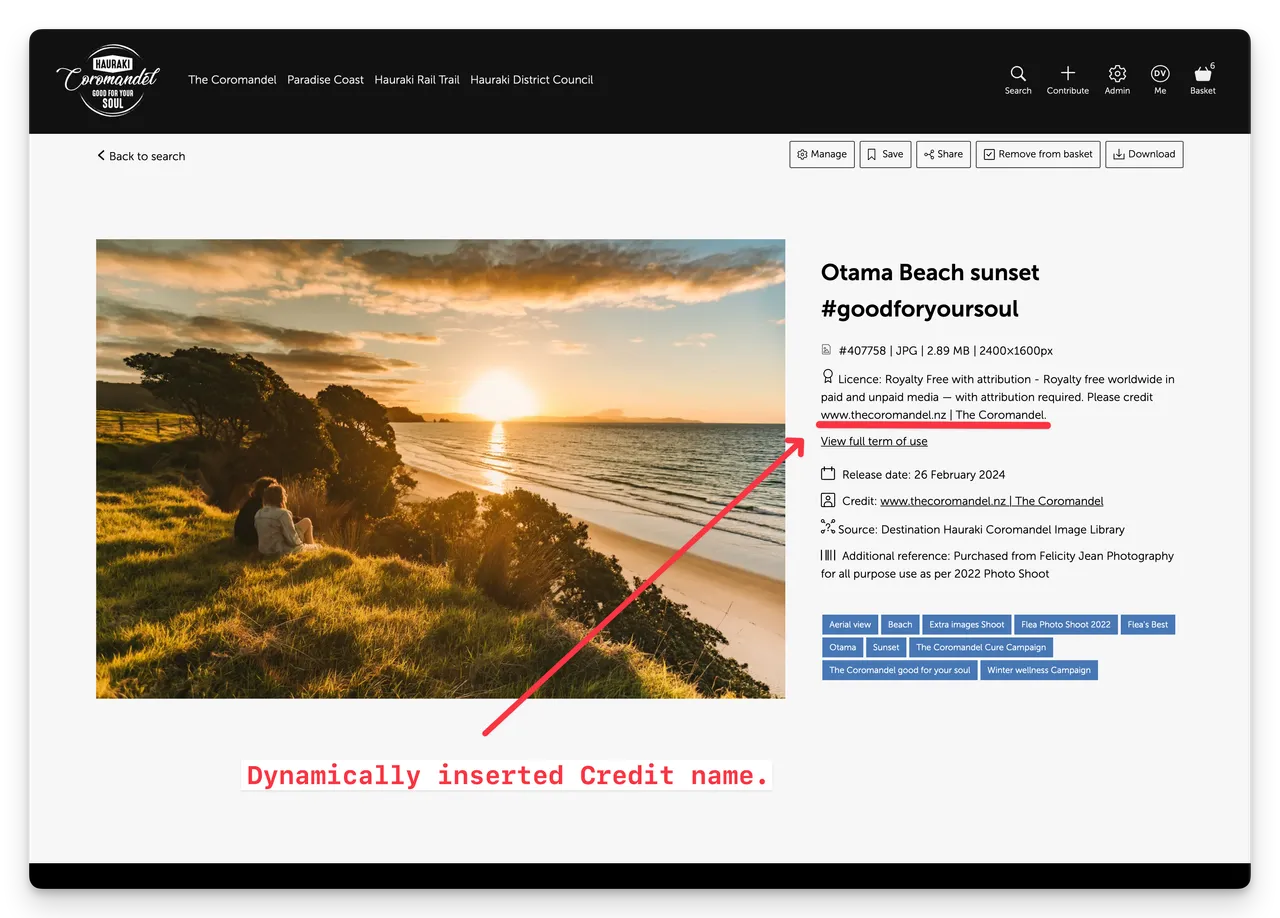The width and height of the screenshot is (1280, 918).
Task: Click Remove from basket
Action: (x=1037, y=154)
